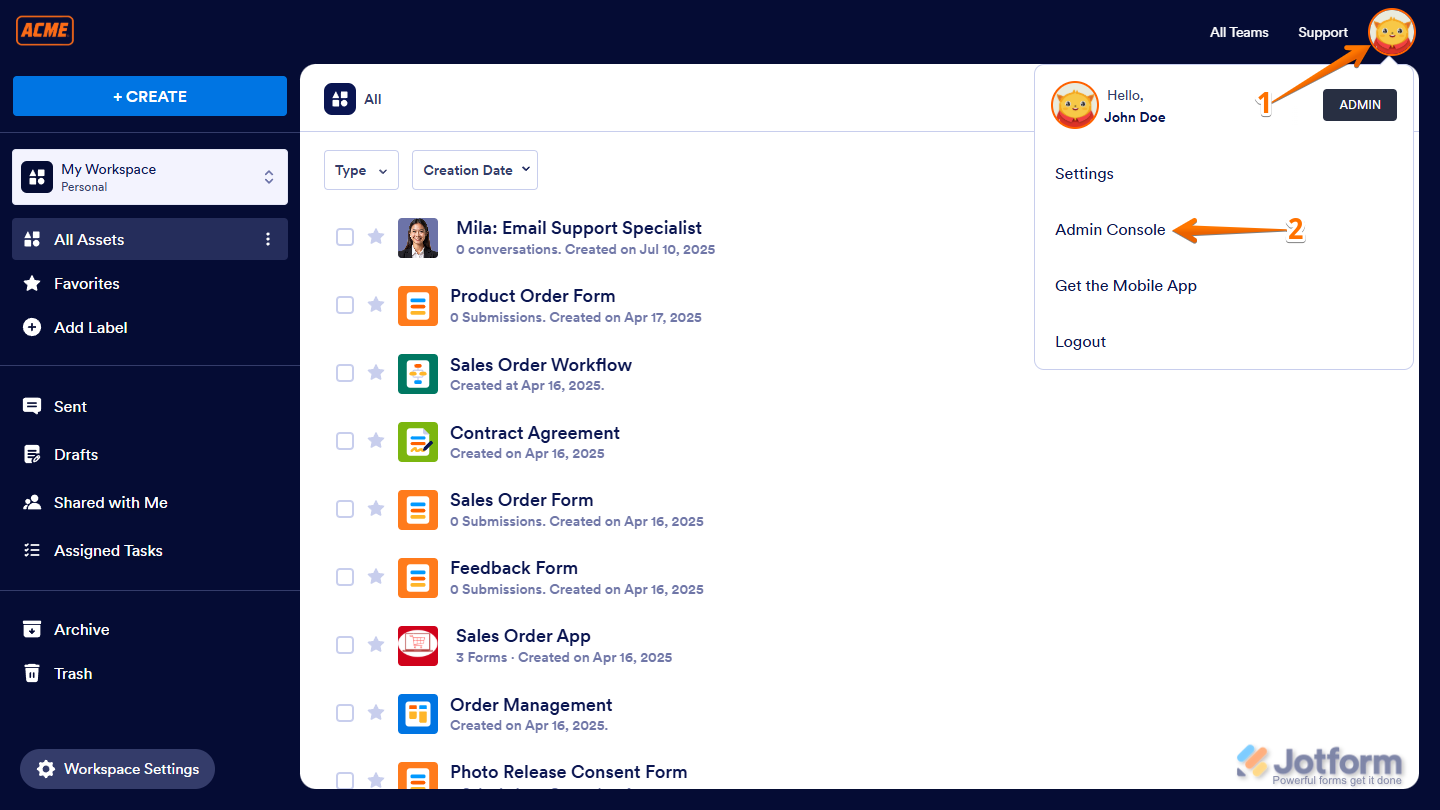Open the Type filter dropdown

point(361,170)
